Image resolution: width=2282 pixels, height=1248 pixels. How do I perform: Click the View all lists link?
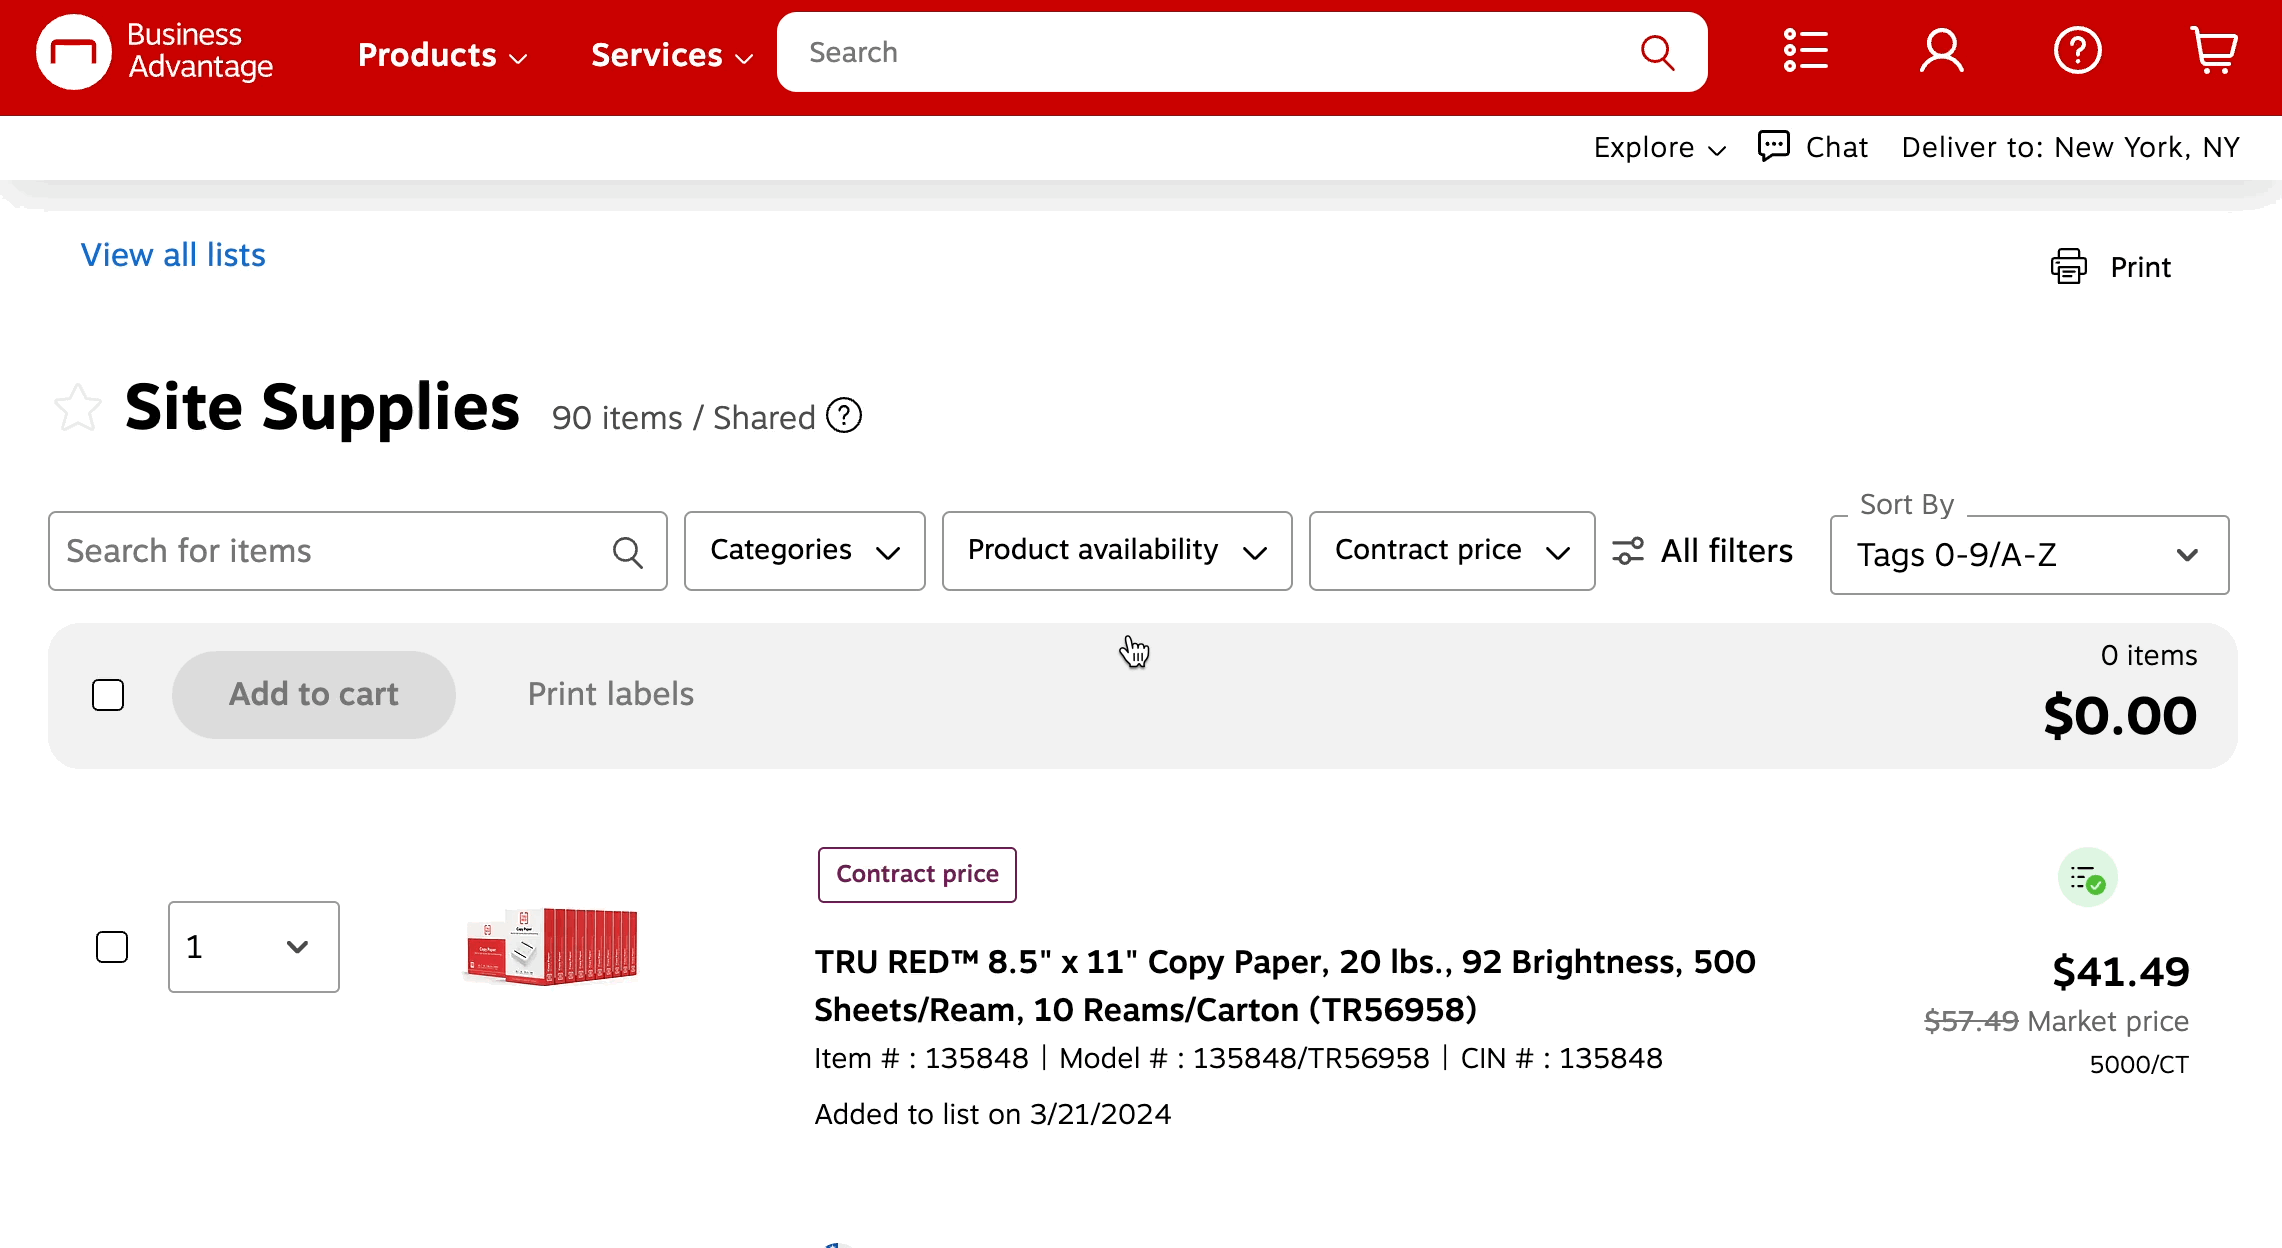pos(173,255)
